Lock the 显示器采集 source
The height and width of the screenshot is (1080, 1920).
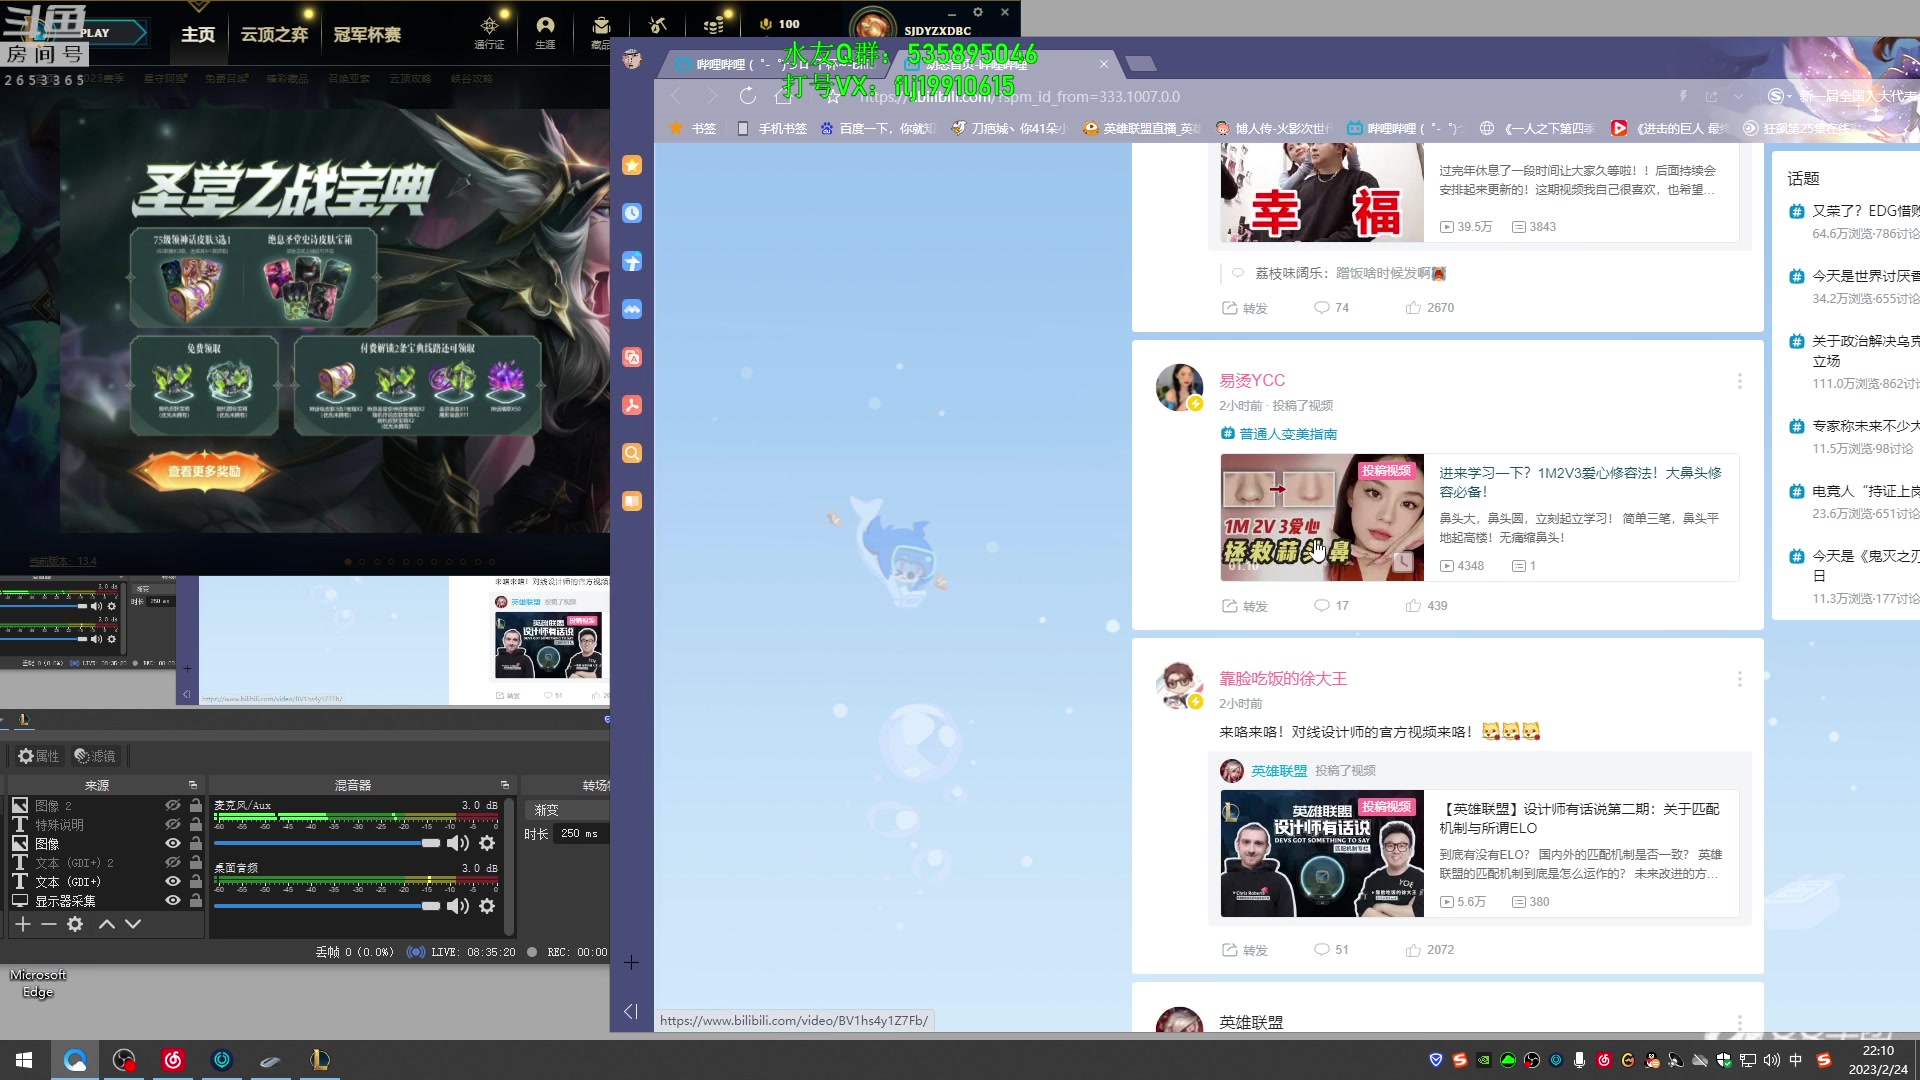tap(196, 900)
